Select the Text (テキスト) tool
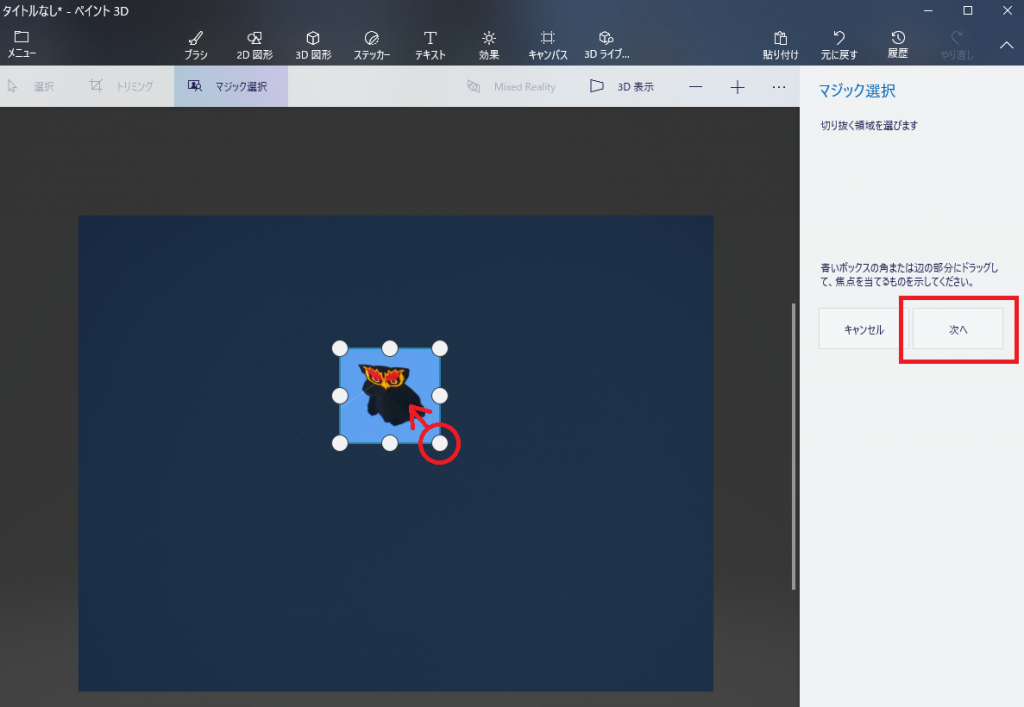Screen dimensions: 1024x707 coord(430,44)
